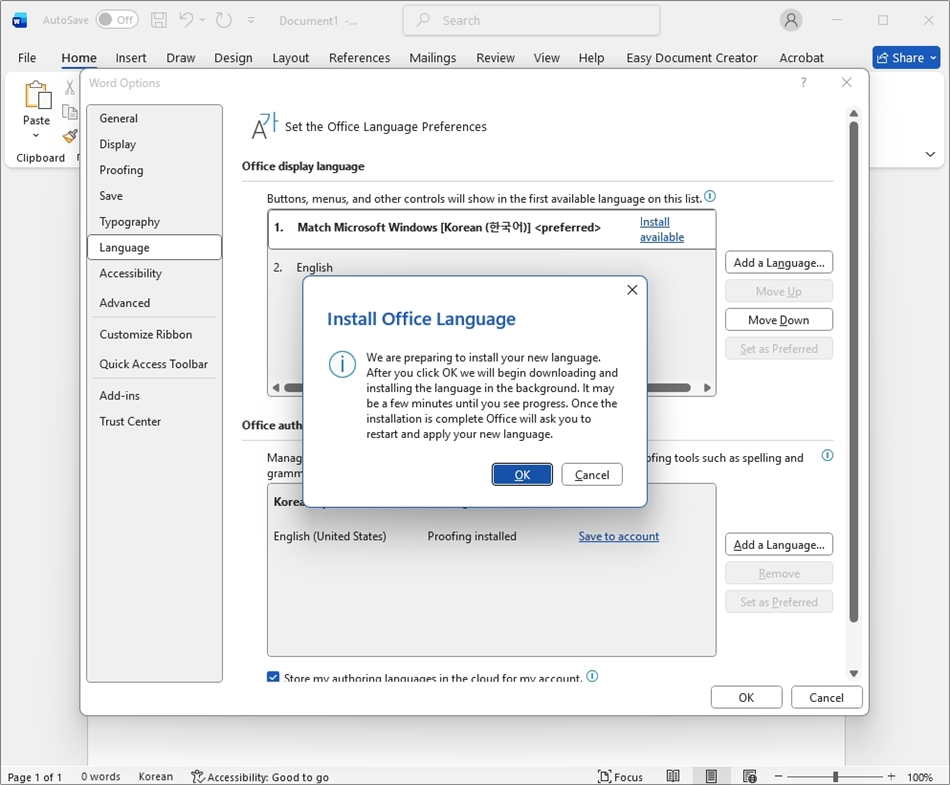950x785 pixels.
Task: Check Store my authoring languages in cloud
Action: click(273, 678)
